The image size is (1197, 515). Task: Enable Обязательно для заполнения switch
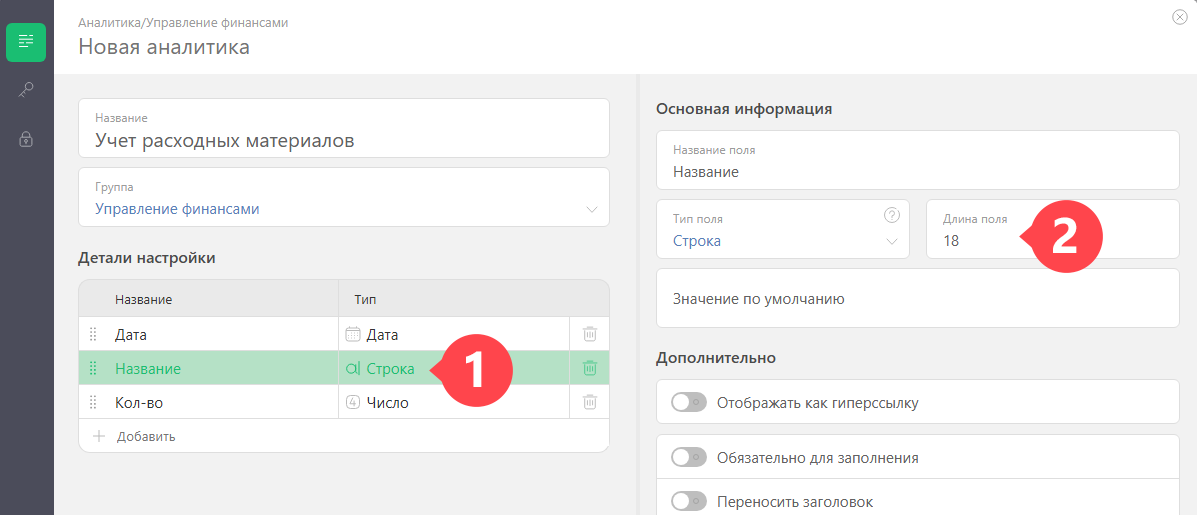pyautogui.click(x=689, y=458)
